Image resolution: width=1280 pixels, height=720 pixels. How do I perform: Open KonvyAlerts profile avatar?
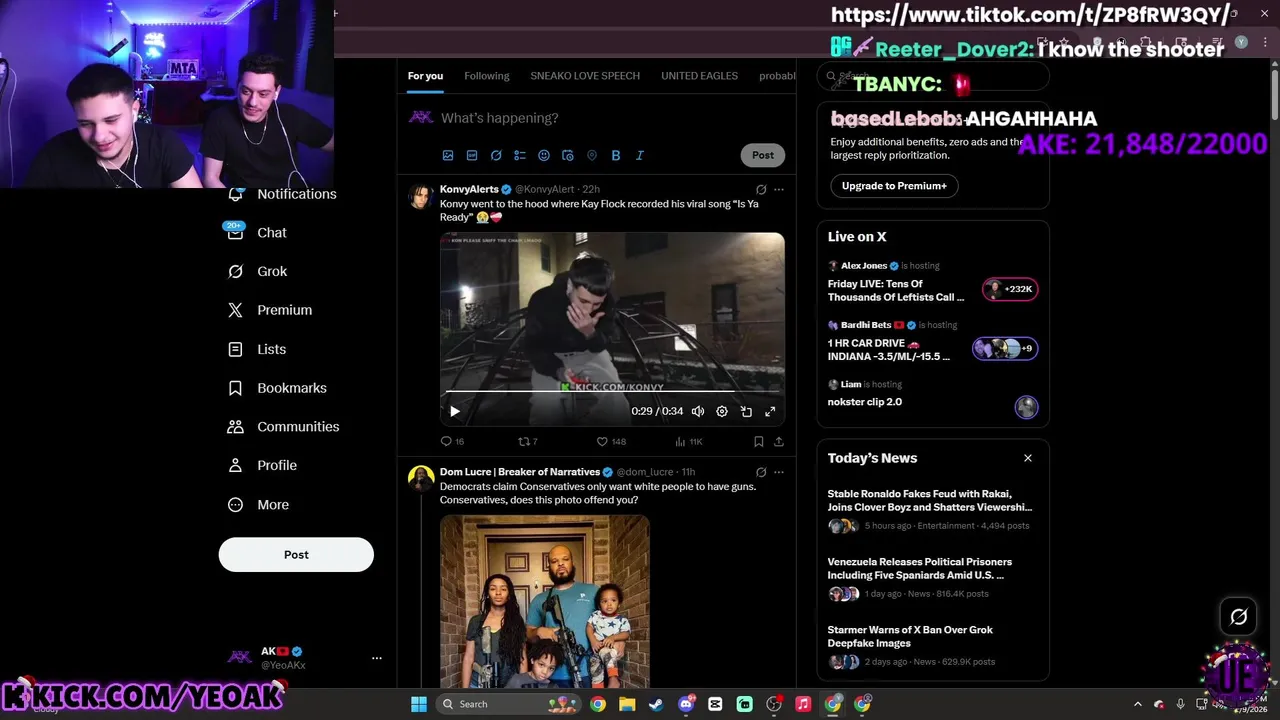pyautogui.click(x=421, y=196)
